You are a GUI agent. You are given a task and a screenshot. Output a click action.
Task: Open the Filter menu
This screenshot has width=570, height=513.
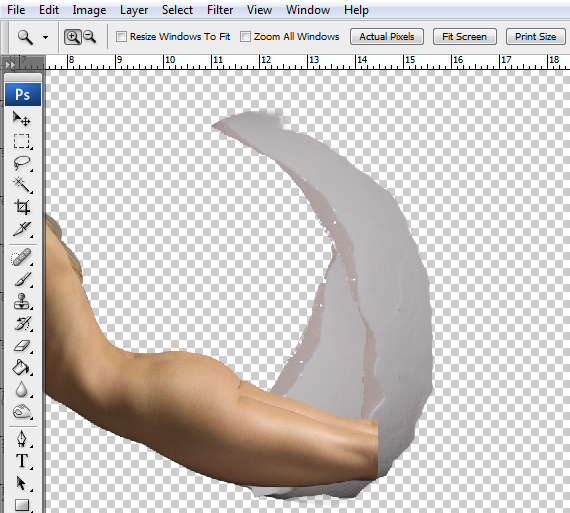click(220, 10)
